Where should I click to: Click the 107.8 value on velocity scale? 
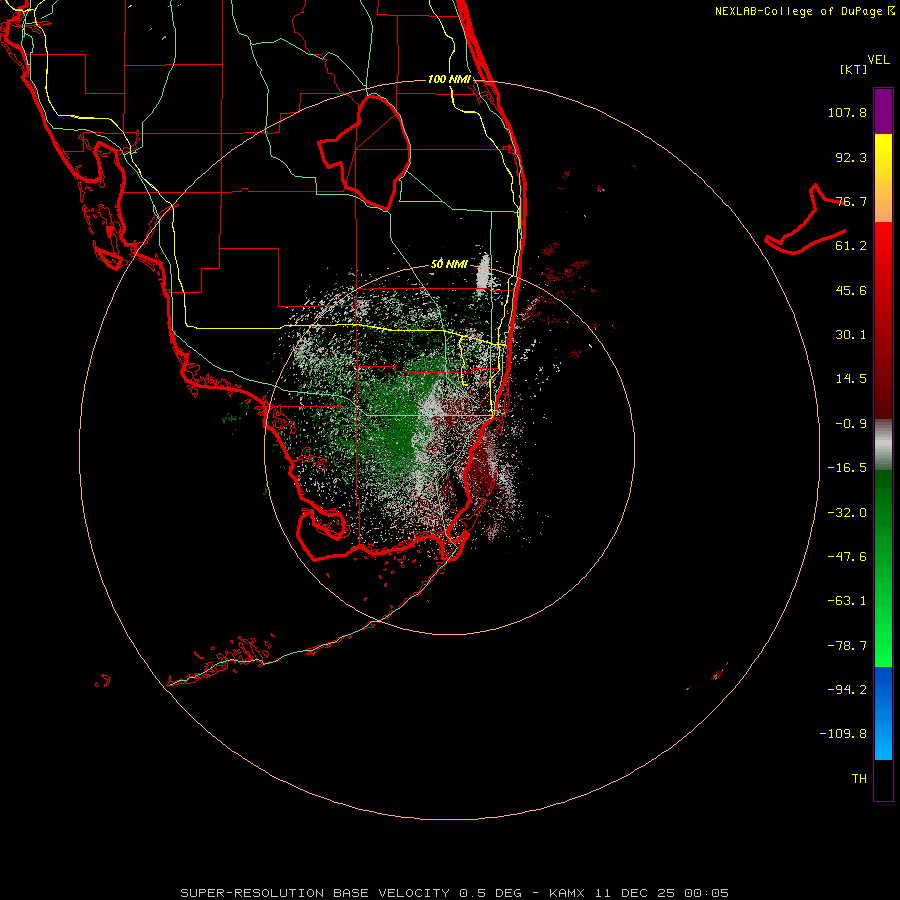coord(847,112)
